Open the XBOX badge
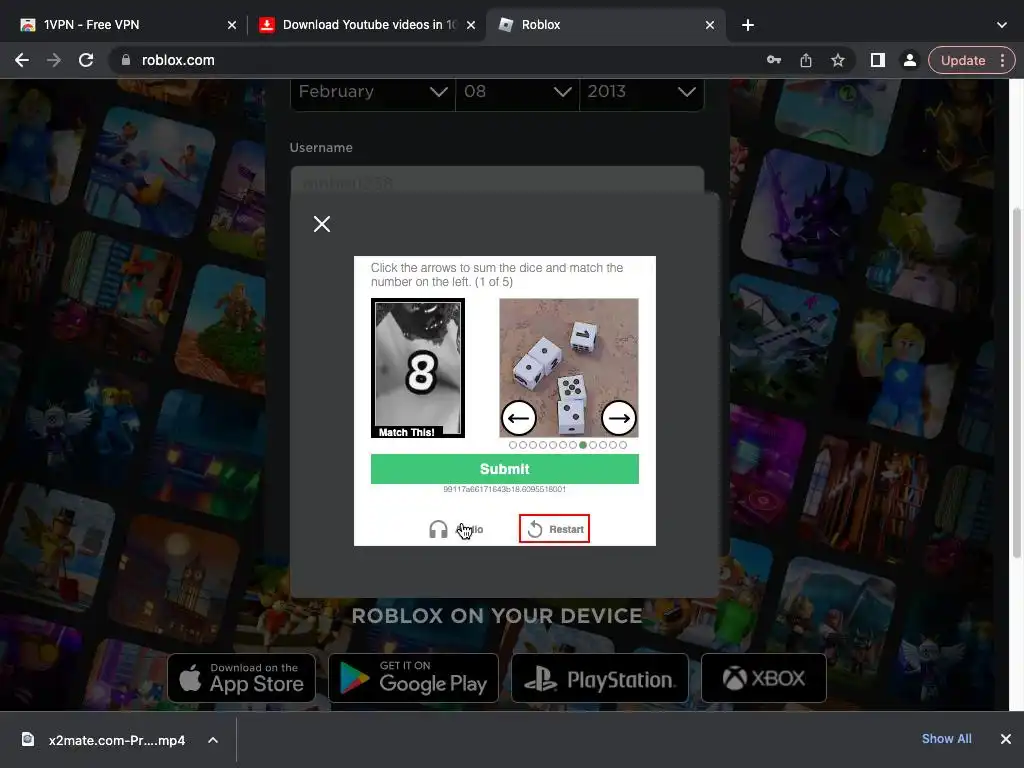 tap(763, 678)
